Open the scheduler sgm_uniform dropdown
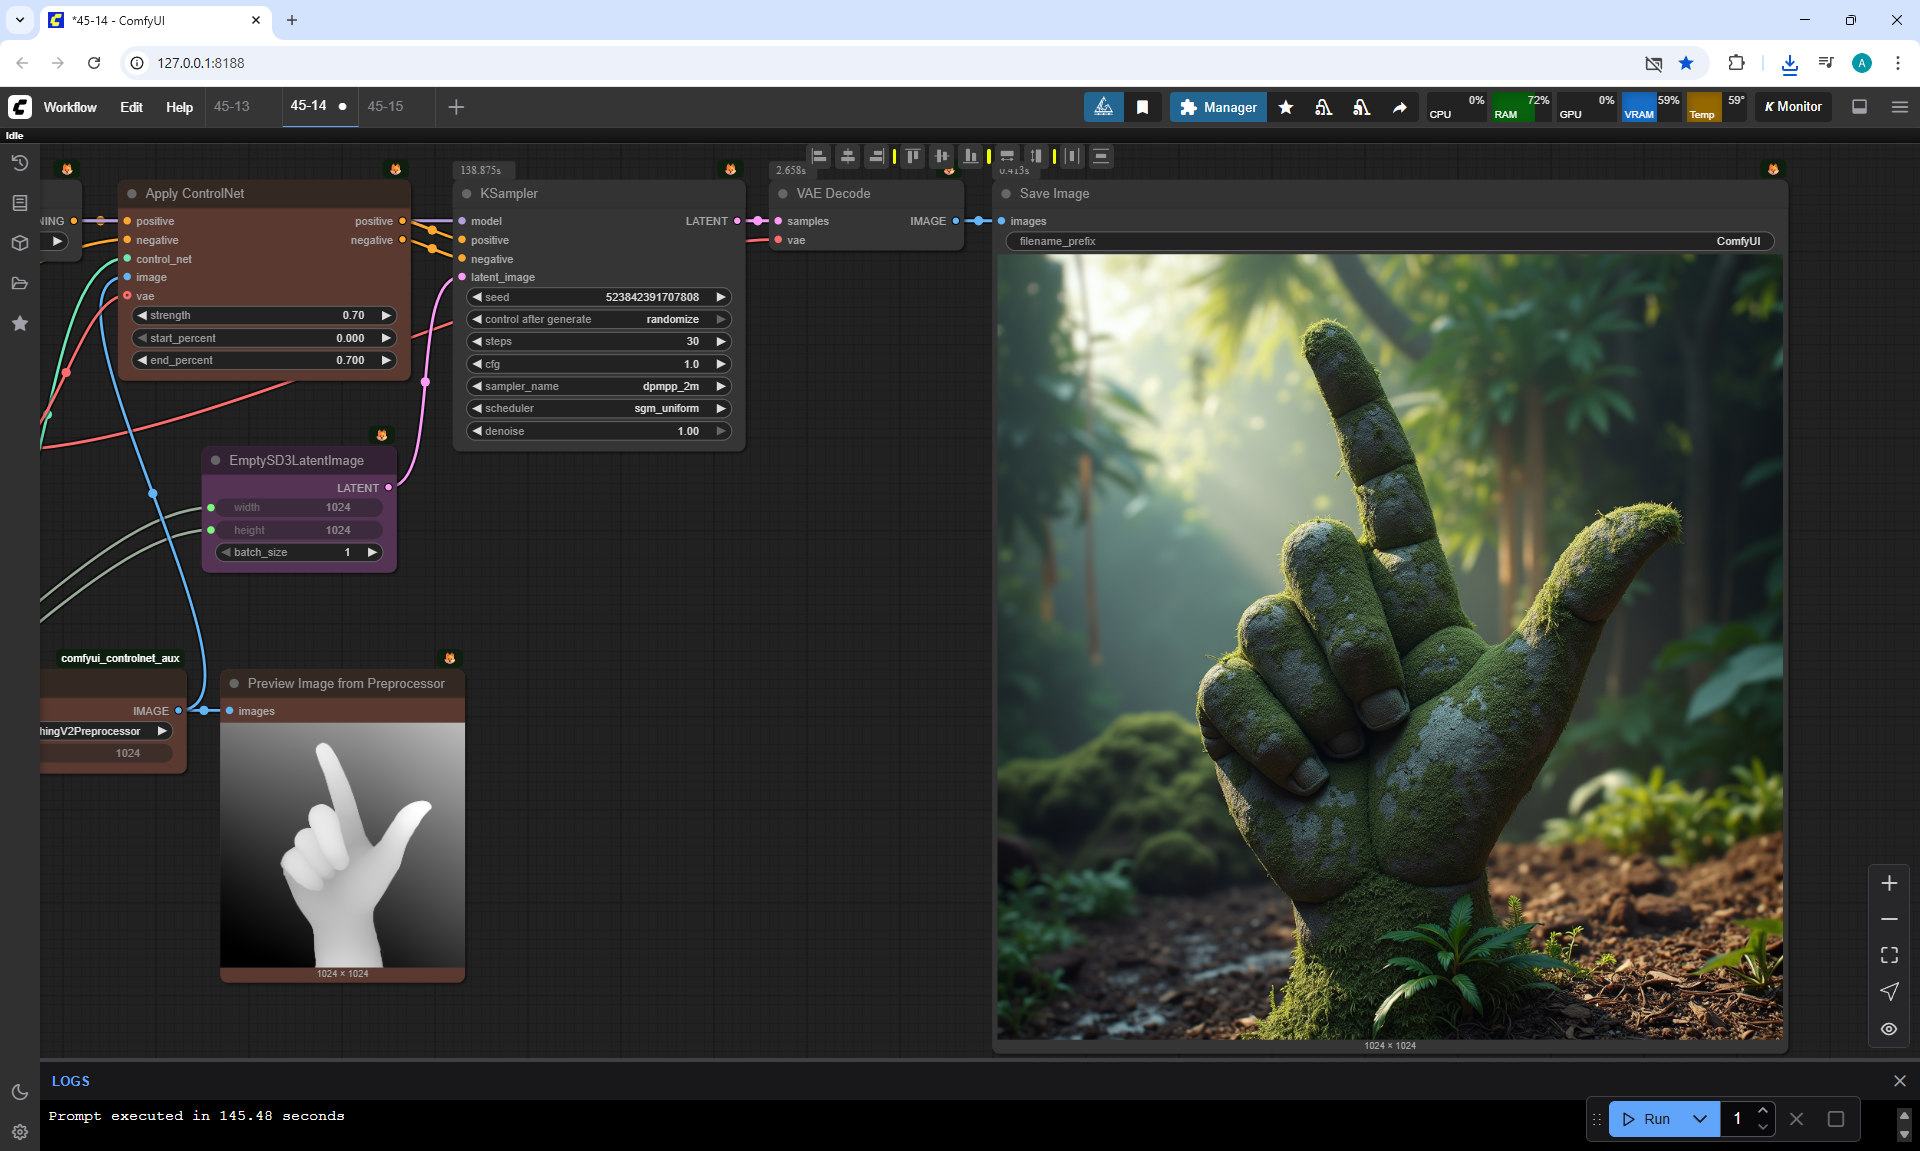This screenshot has width=1920, height=1151. coord(598,408)
